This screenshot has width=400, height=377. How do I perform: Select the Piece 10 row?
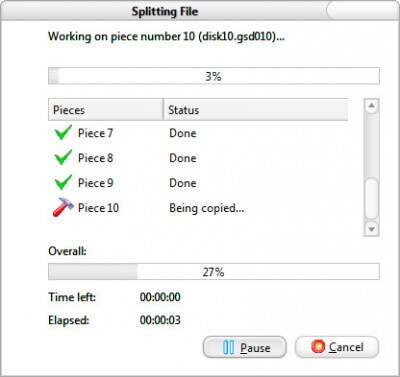(x=198, y=208)
